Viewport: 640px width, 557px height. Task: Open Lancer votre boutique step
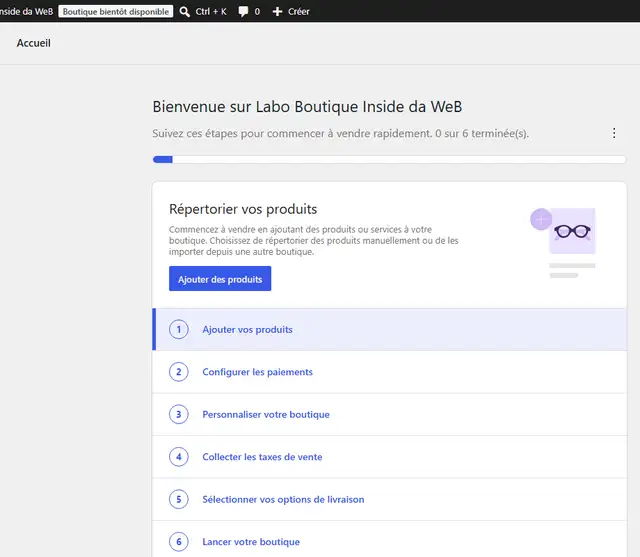pos(389,539)
